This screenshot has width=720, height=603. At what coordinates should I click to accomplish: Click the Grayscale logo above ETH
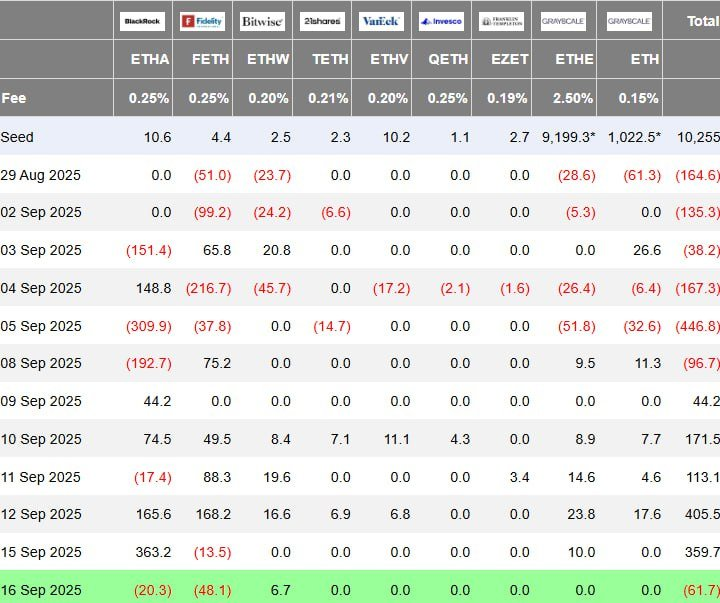click(629, 21)
